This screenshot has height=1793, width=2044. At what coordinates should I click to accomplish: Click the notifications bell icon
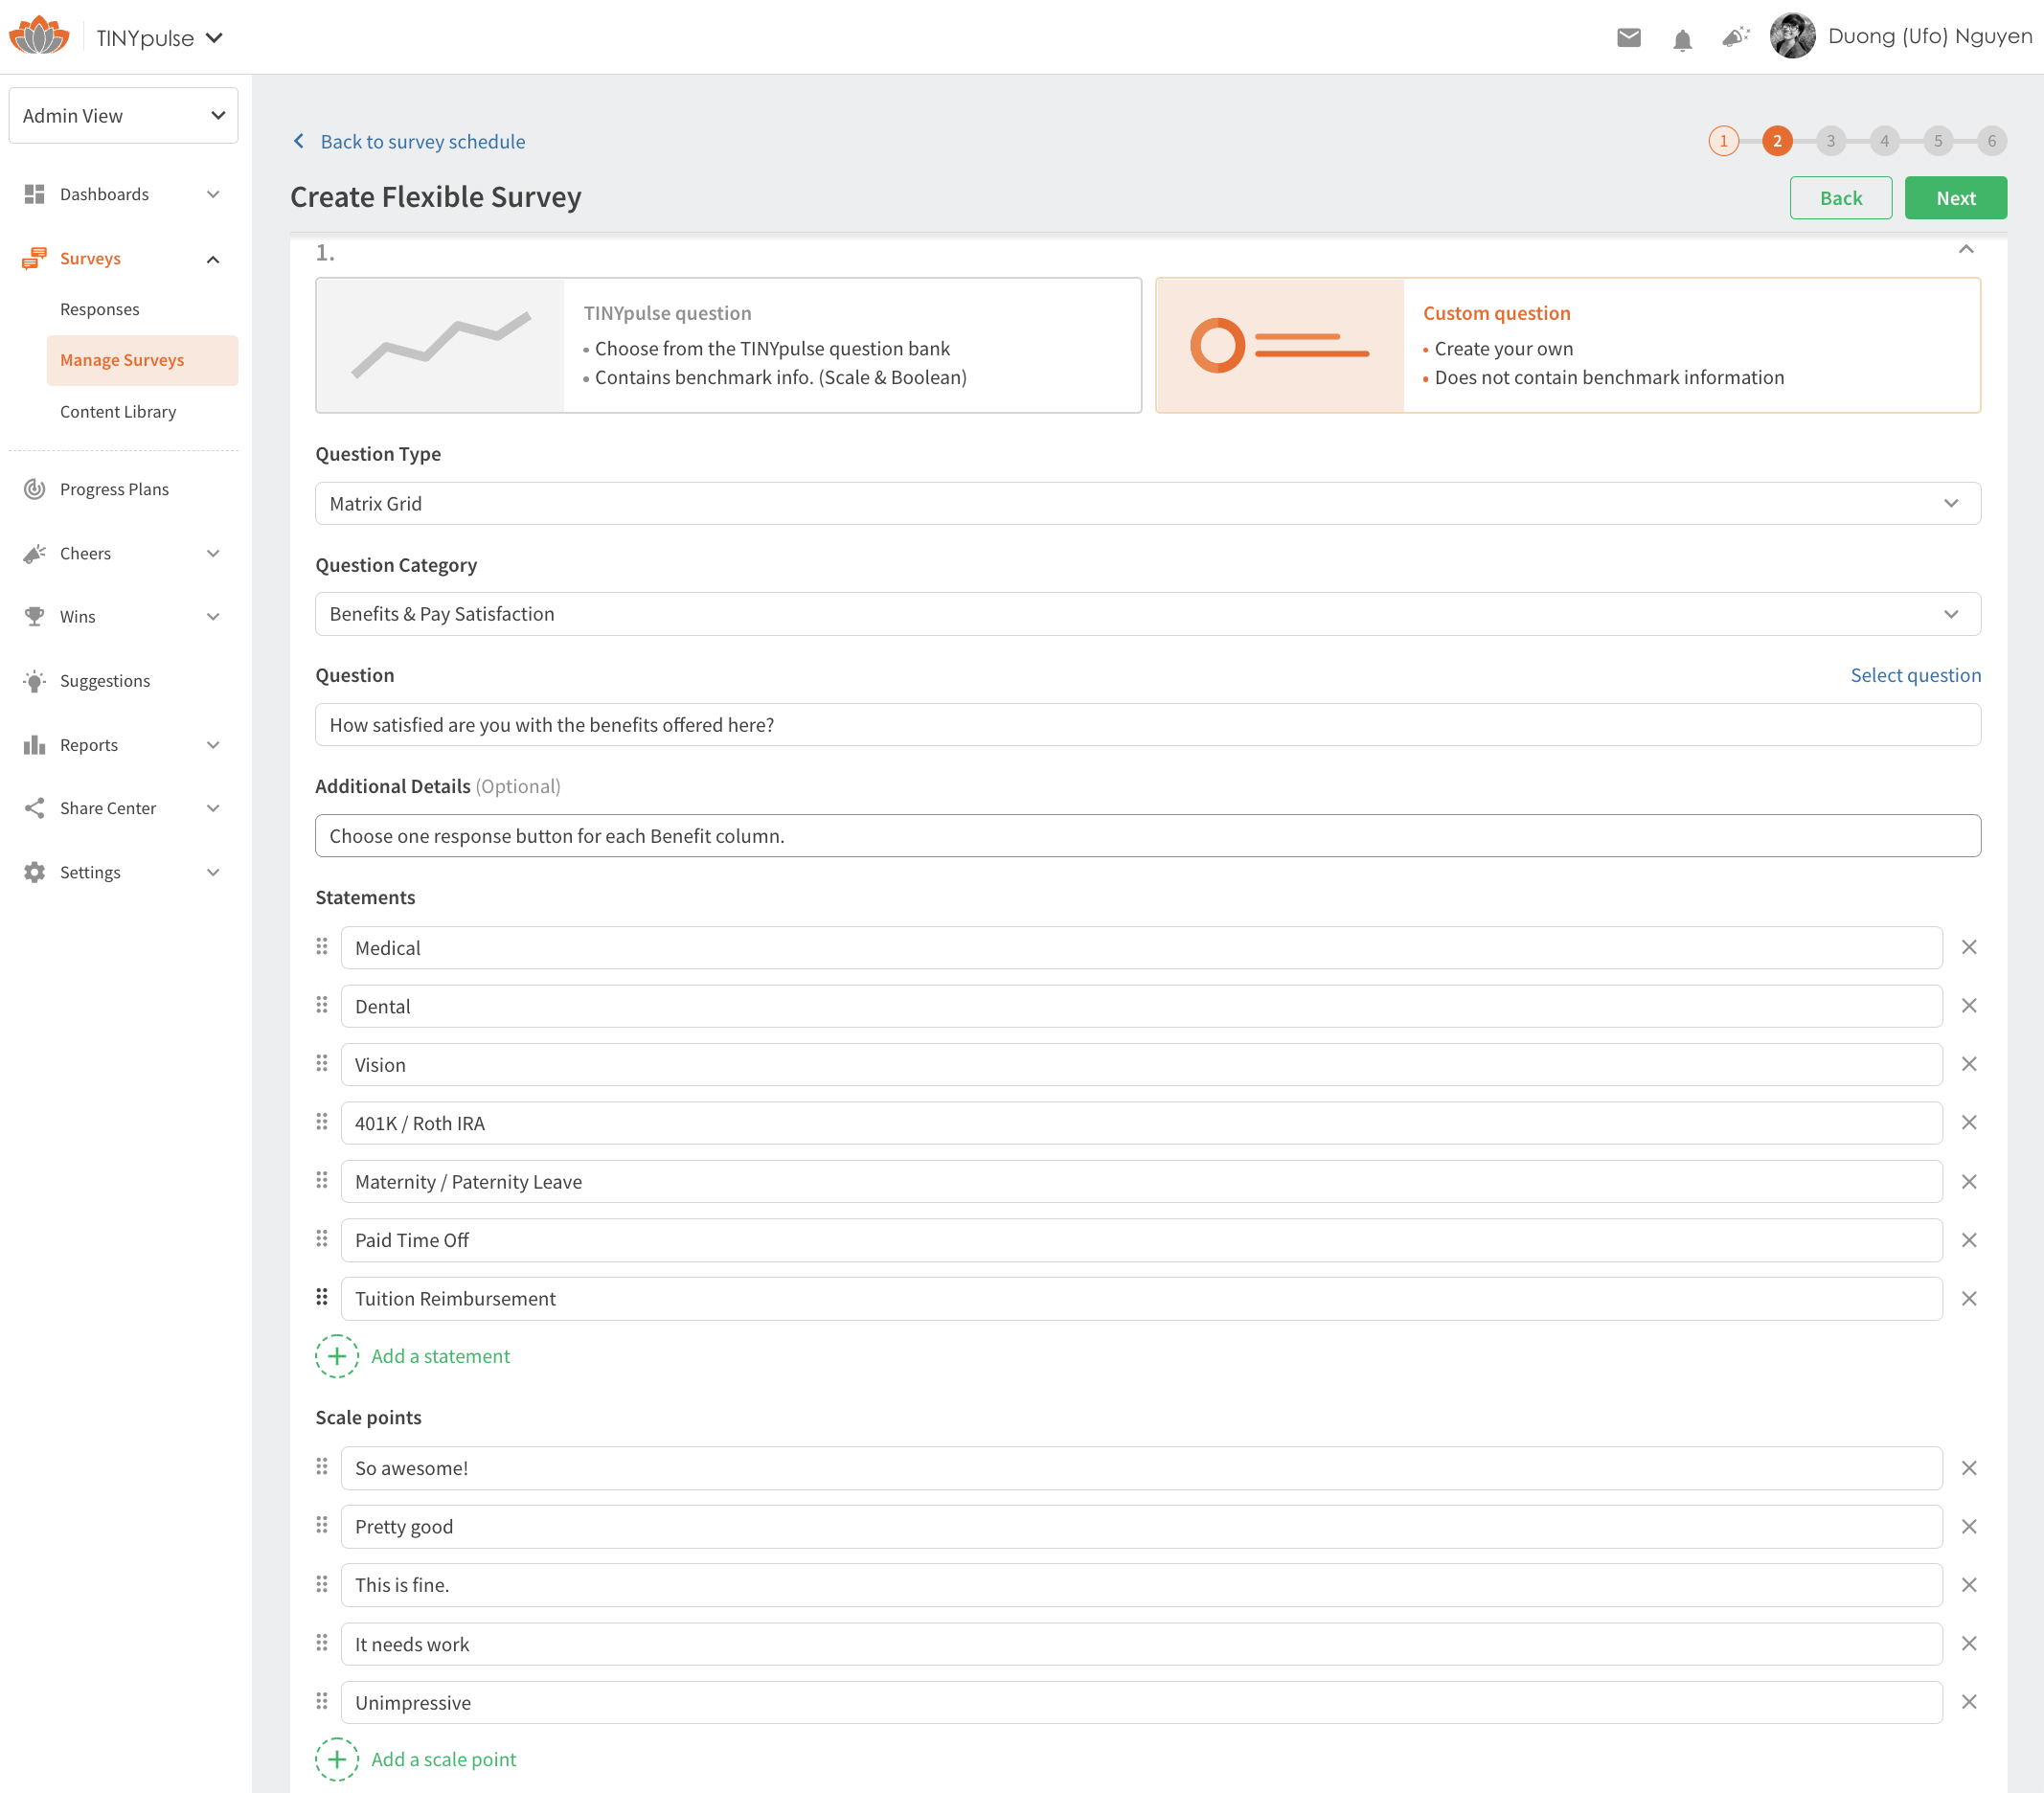click(x=1682, y=39)
